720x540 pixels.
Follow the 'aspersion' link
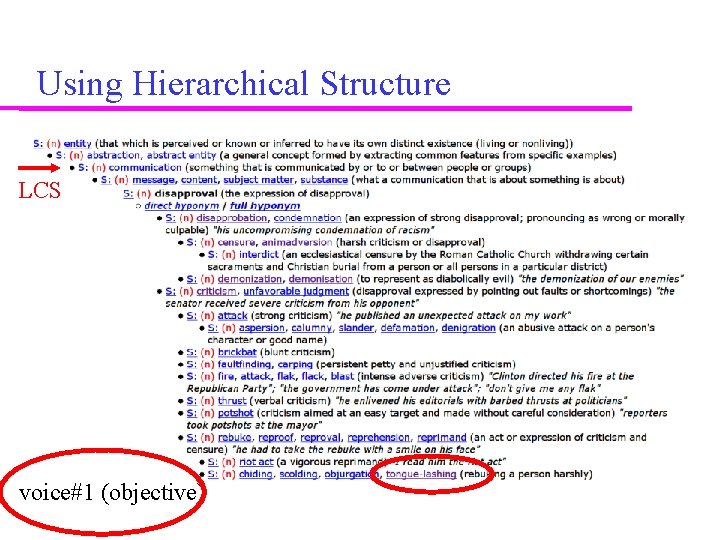[261, 328]
